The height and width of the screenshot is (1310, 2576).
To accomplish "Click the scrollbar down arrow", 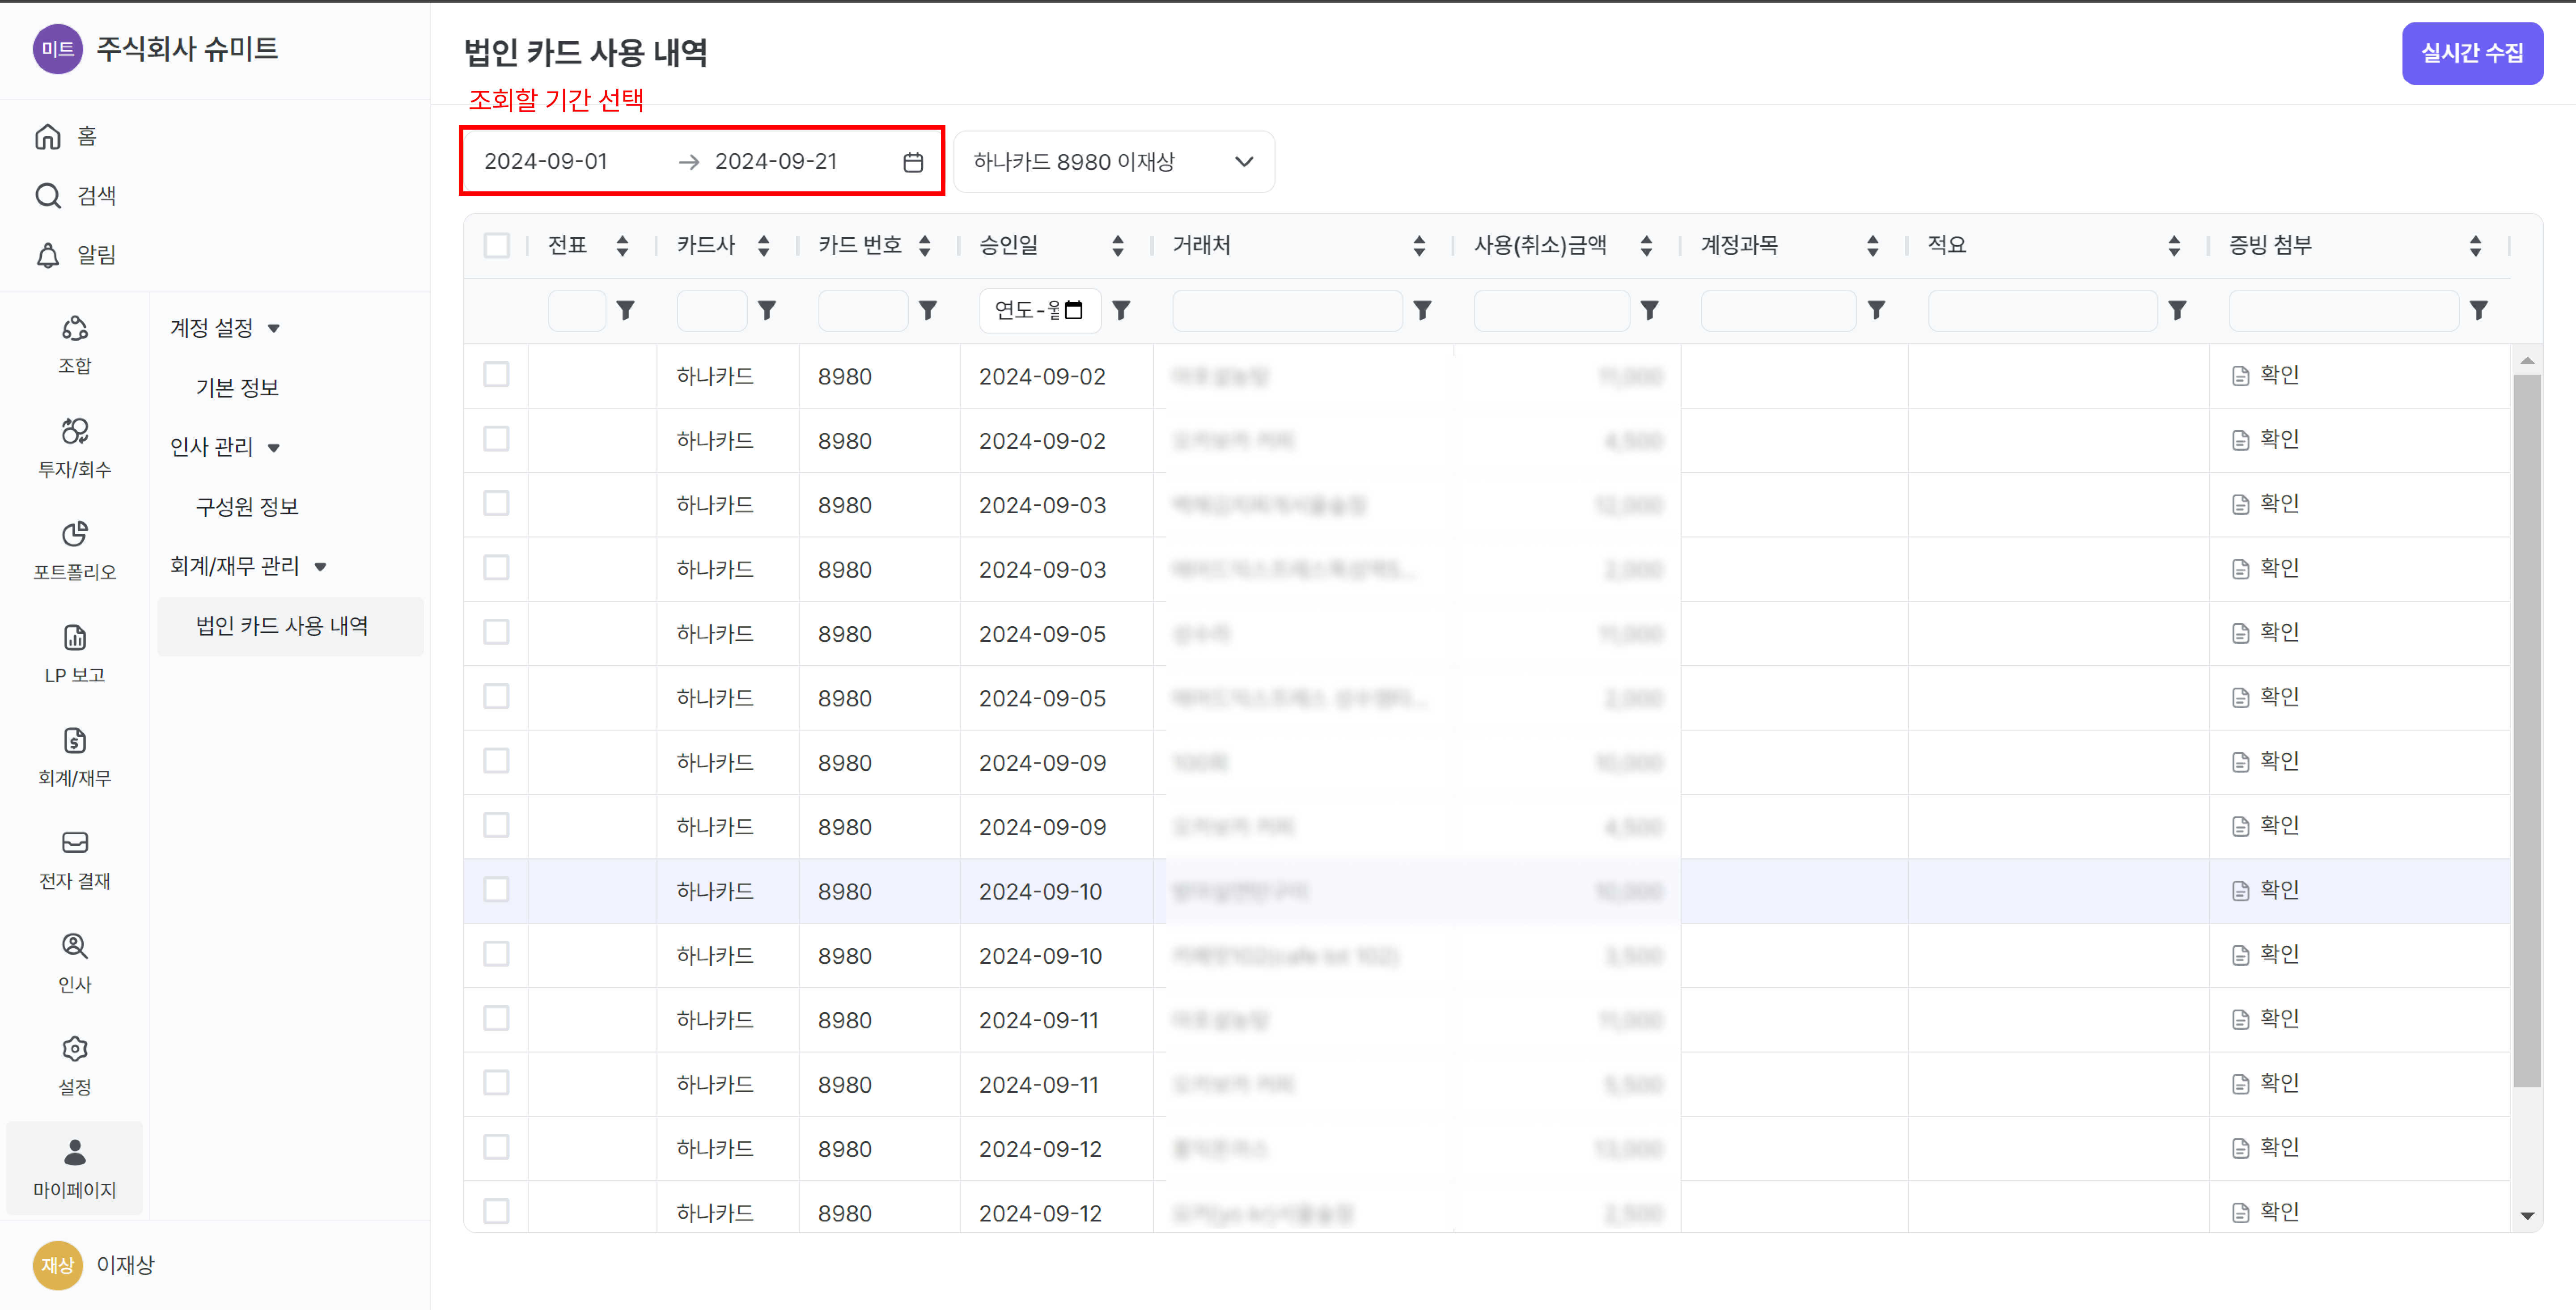I will pyautogui.click(x=2527, y=1216).
